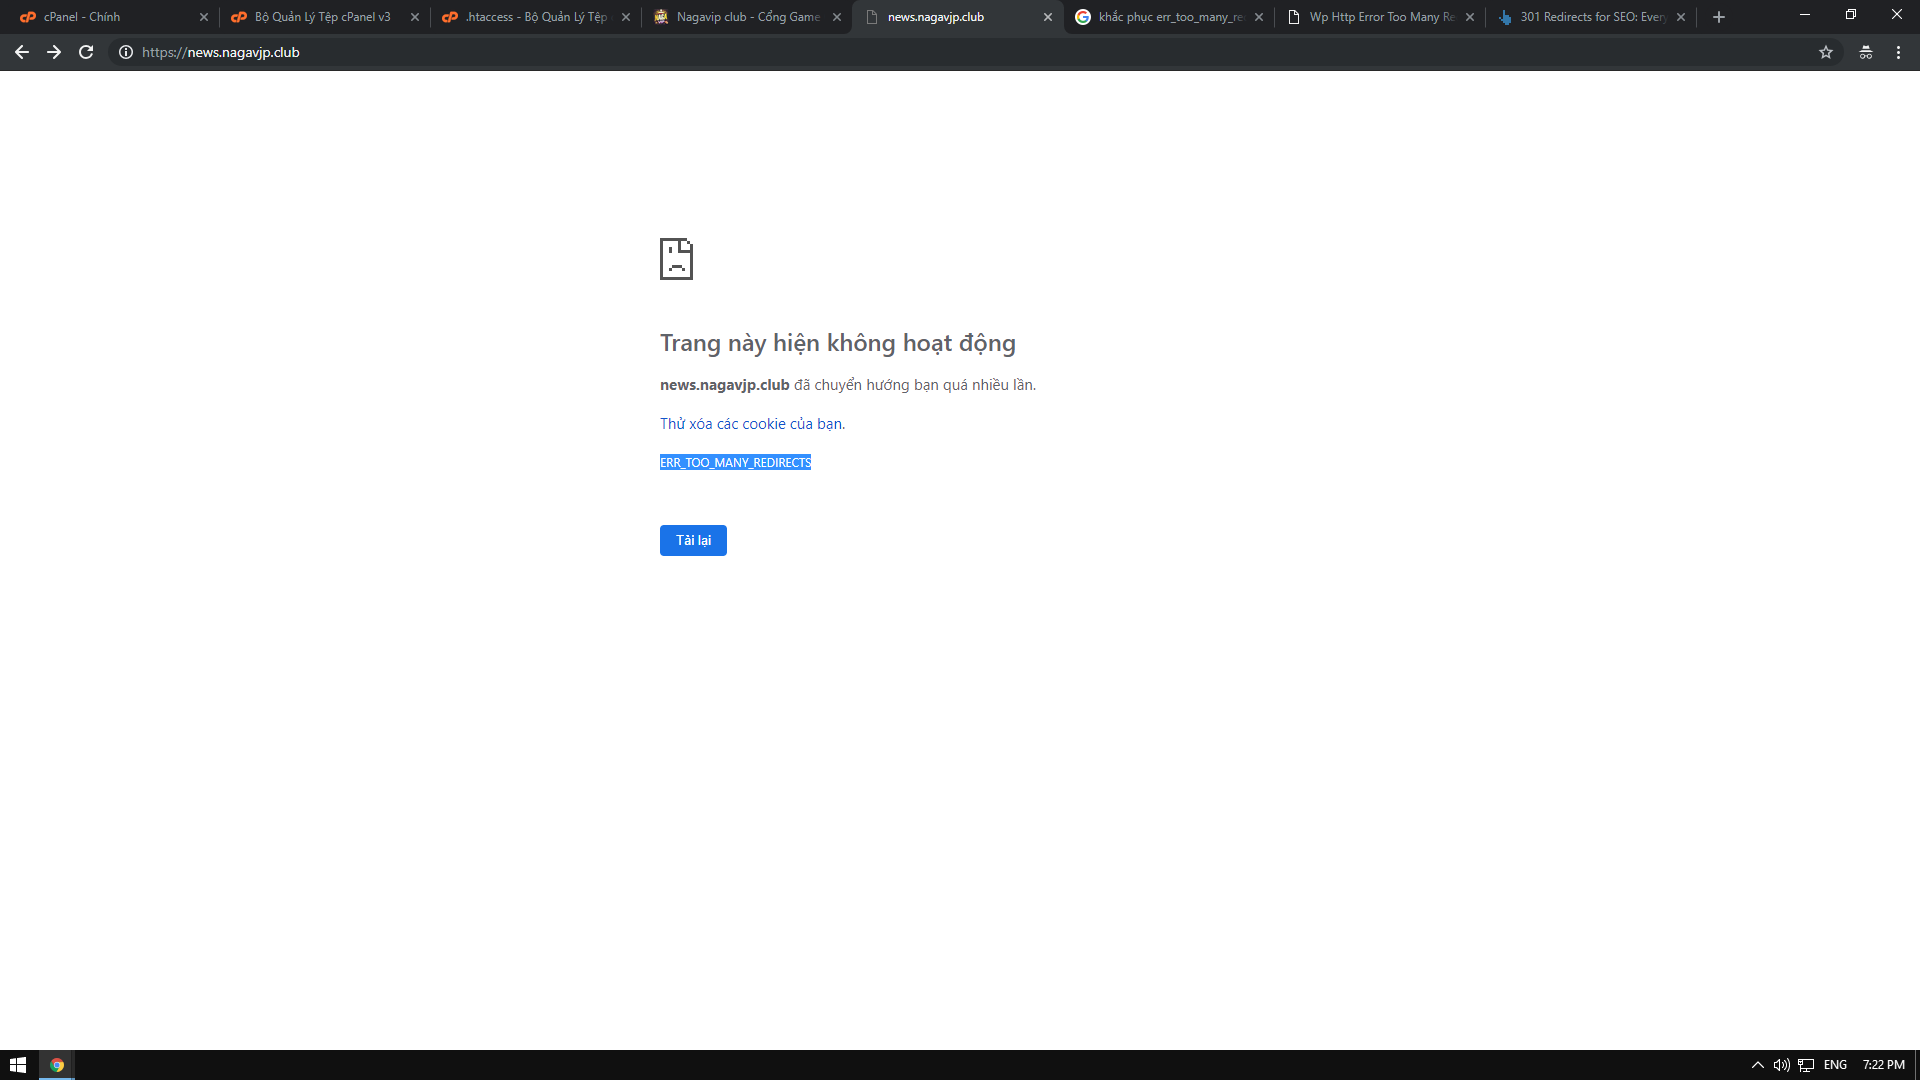Open the 301 Redirects for SEO tab
This screenshot has width=1920, height=1080.
pos(1585,17)
